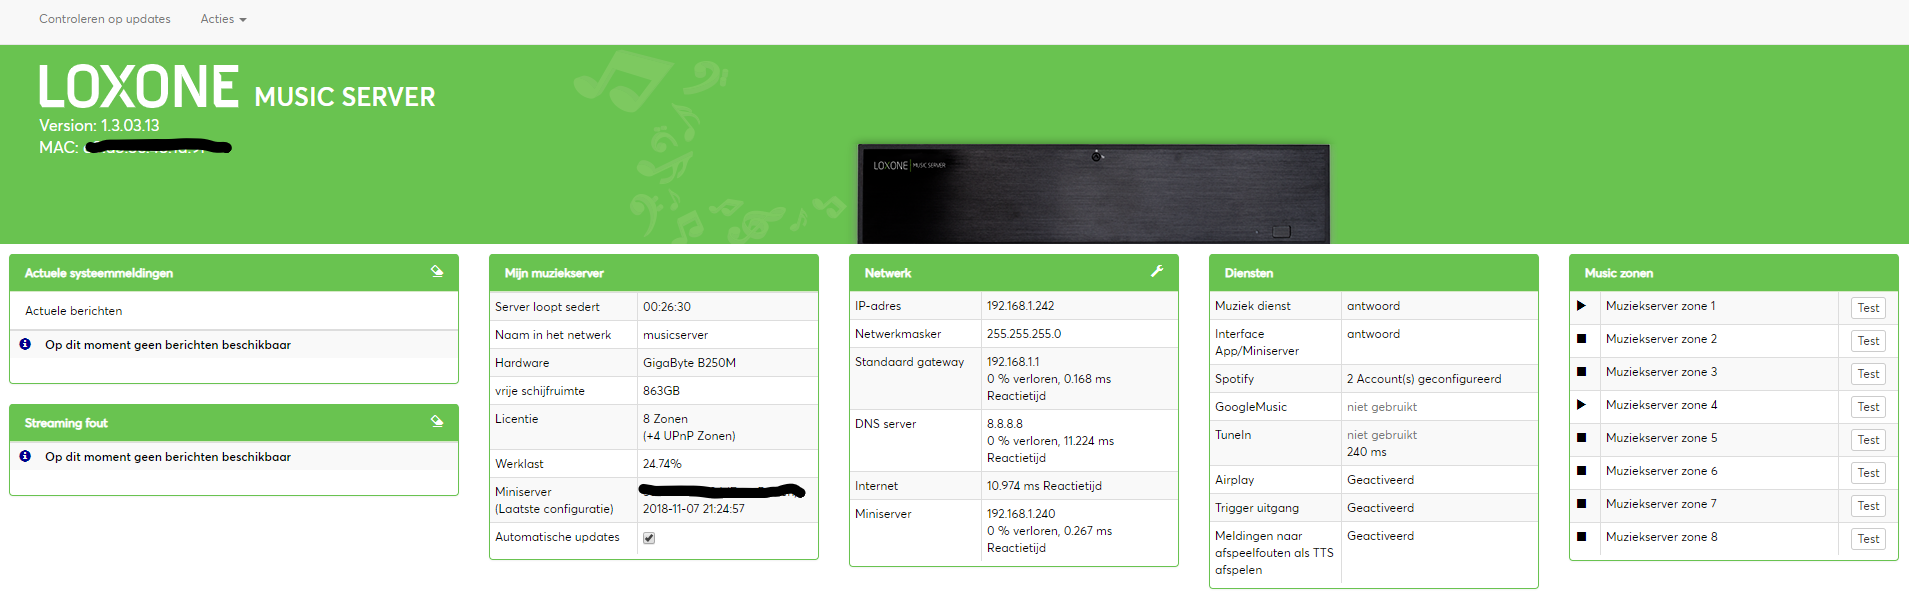Click the Loxone Music Server device image

coord(1094,194)
